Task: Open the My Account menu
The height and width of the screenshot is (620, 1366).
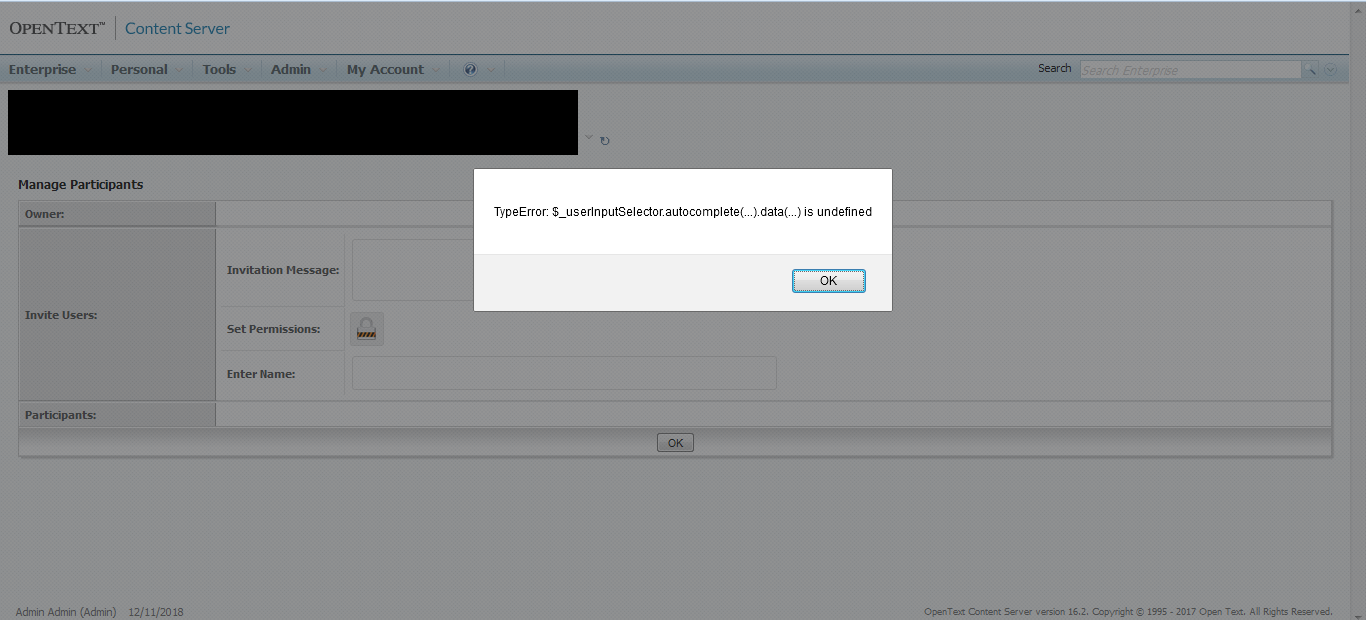Action: pos(394,69)
